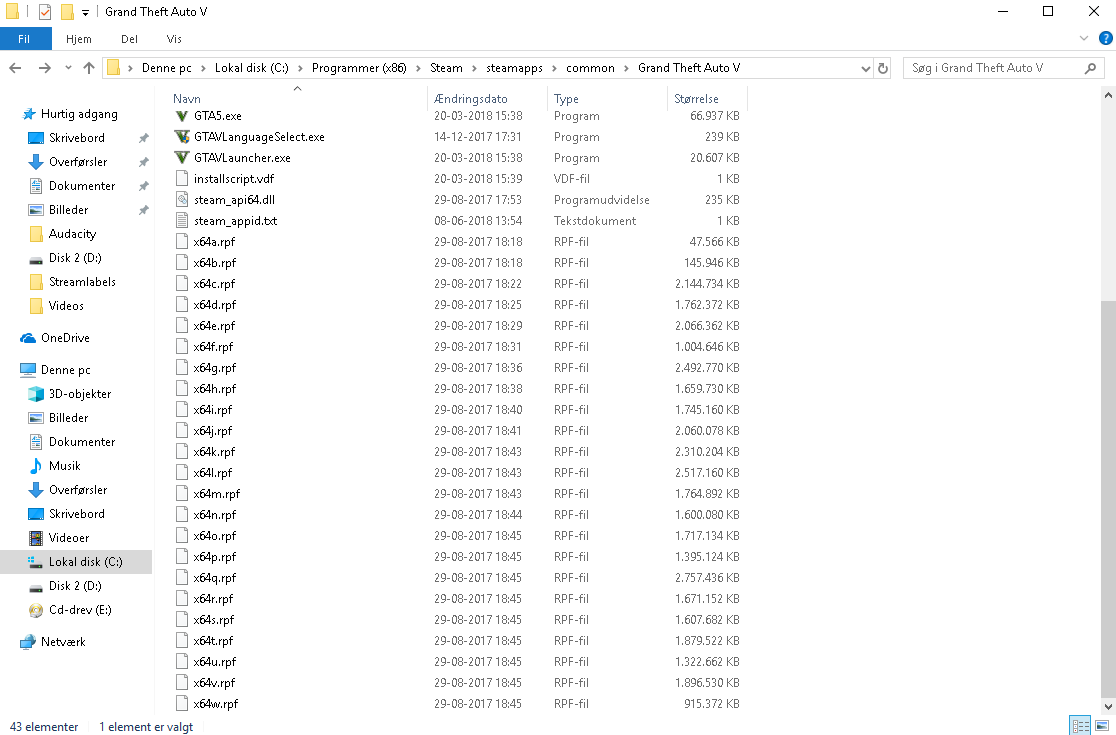Unpin Skrivebord using its pin icon
This screenshot has height=735, width=1116.
[143, 138]
